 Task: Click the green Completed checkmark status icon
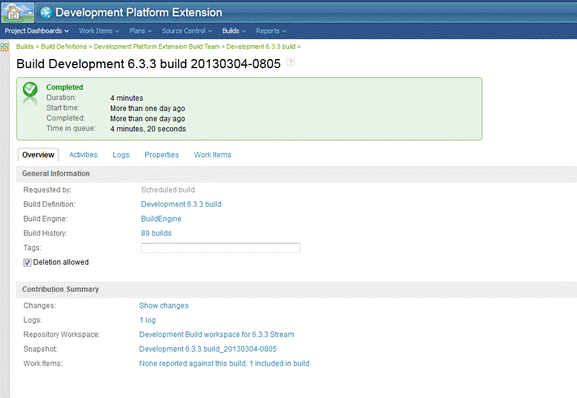click(30, 90)
